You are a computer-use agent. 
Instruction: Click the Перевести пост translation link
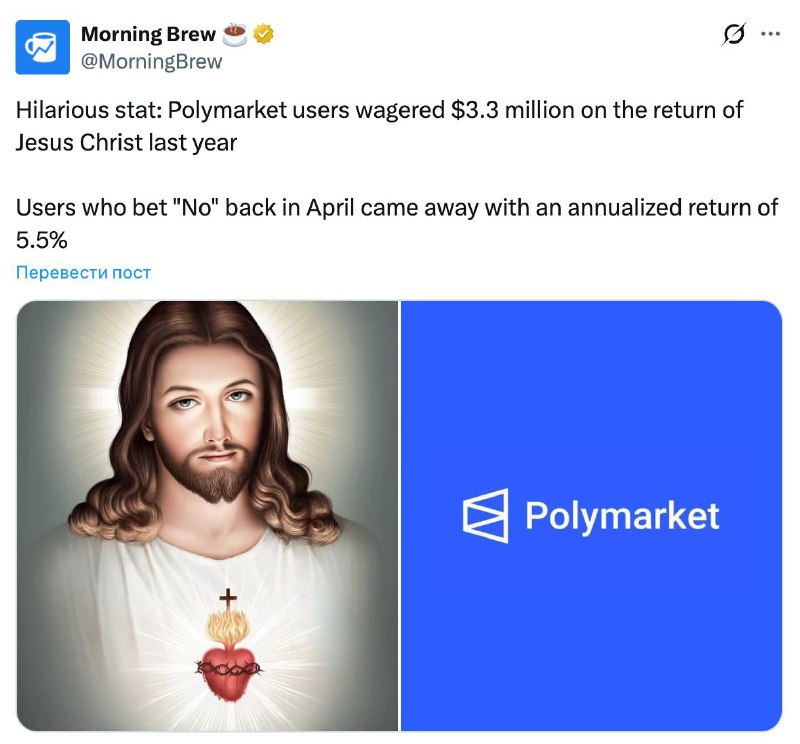pyautogui.click(x=84, y=271)
